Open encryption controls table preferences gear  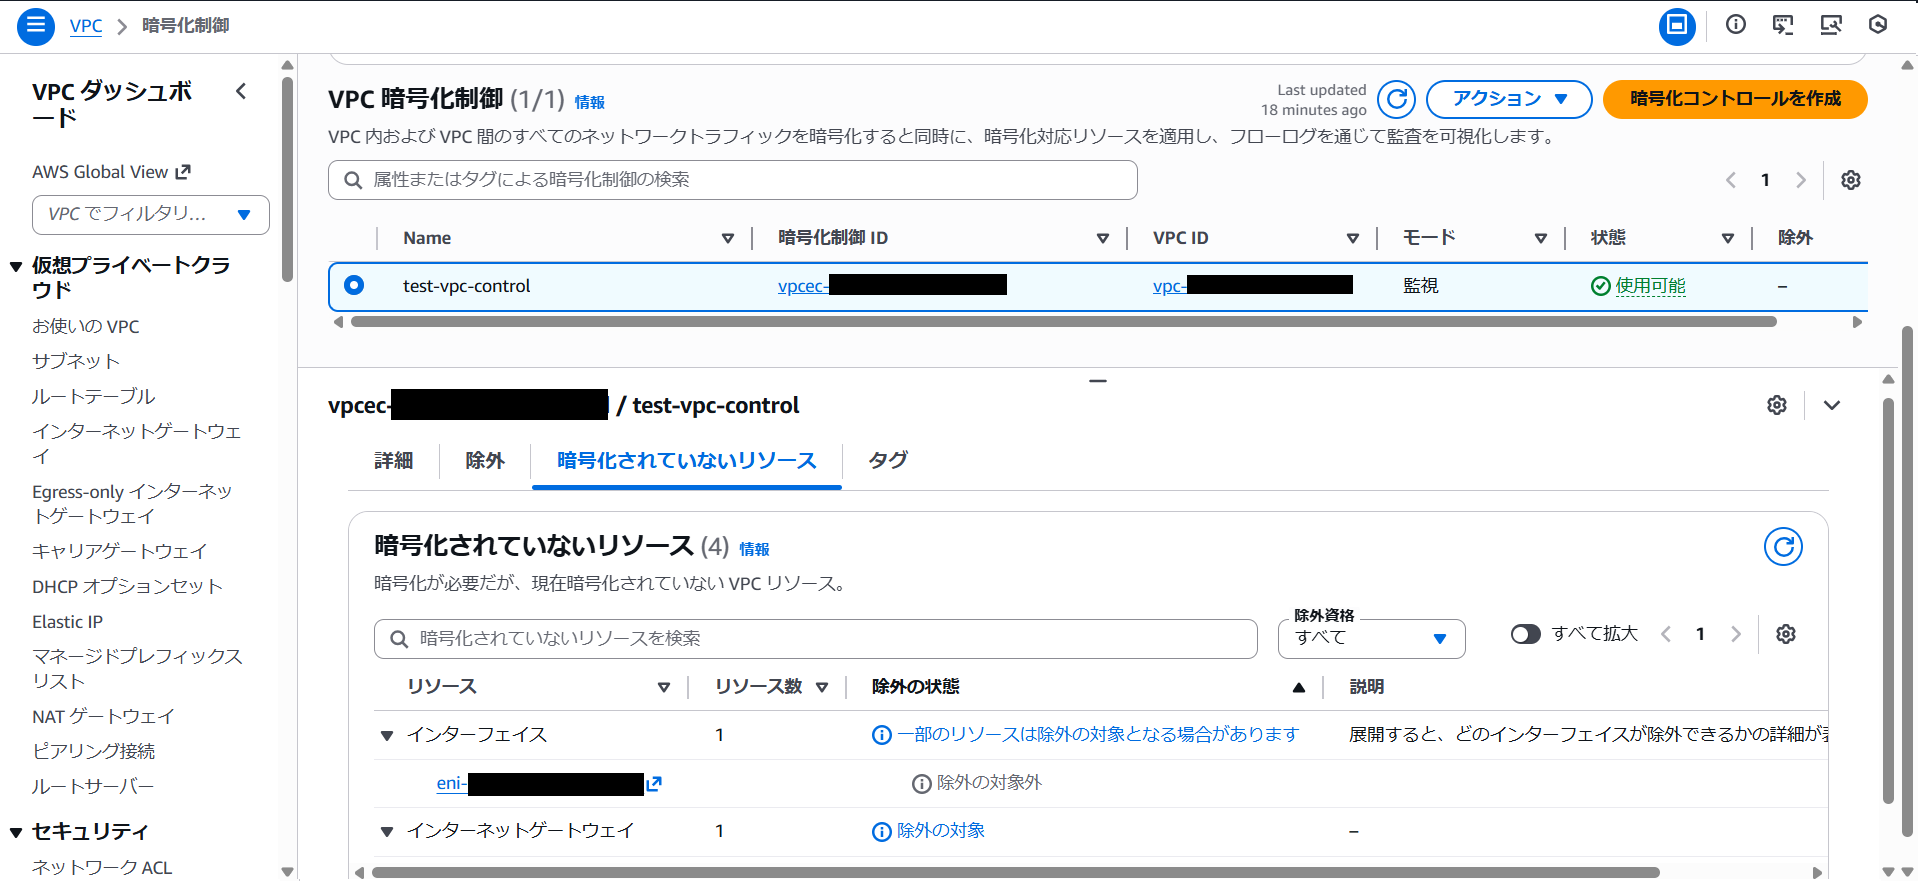point(1851,180)
